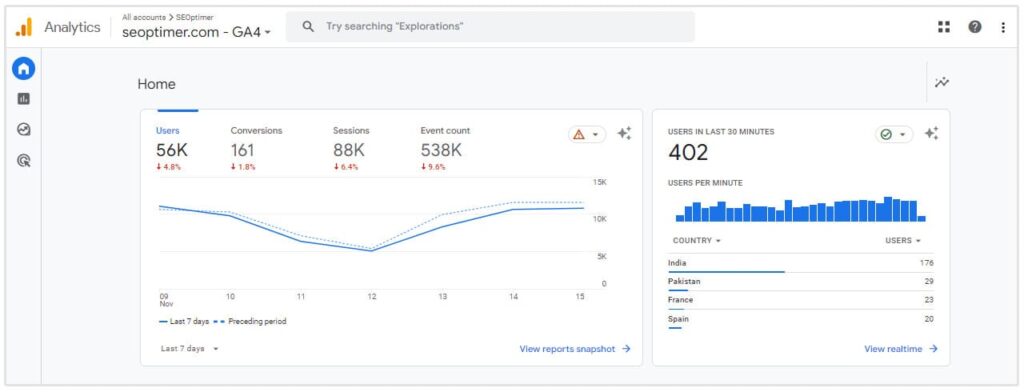
Task: Open the three-dot more options menu
Action: 1003,27
